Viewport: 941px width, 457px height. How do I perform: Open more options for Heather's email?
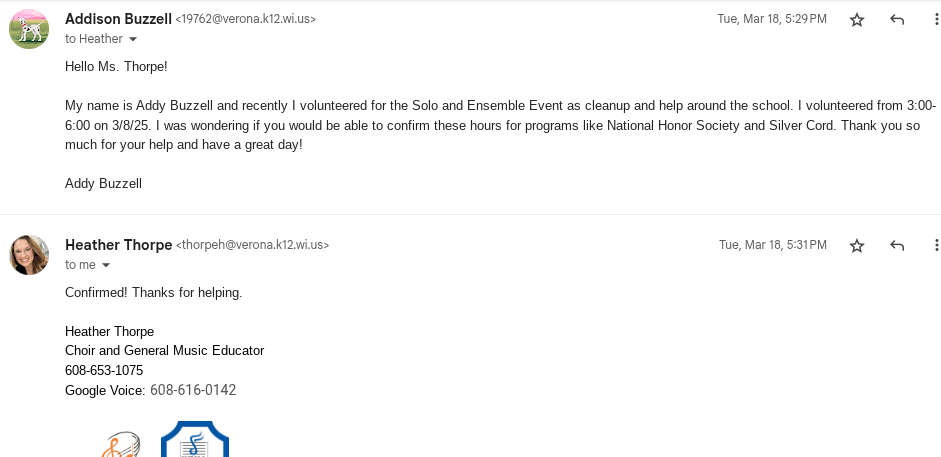(x=936, y=245)
